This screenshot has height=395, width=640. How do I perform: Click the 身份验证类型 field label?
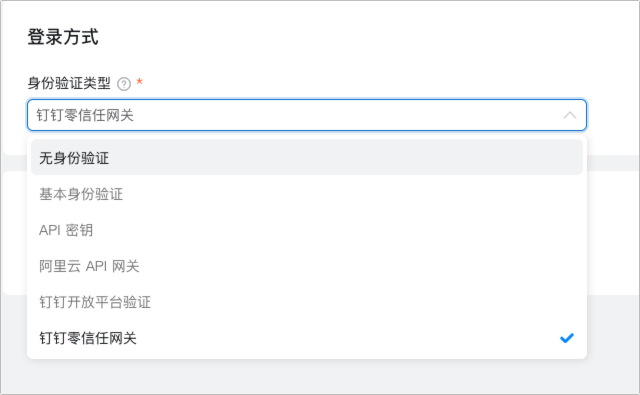69,83
